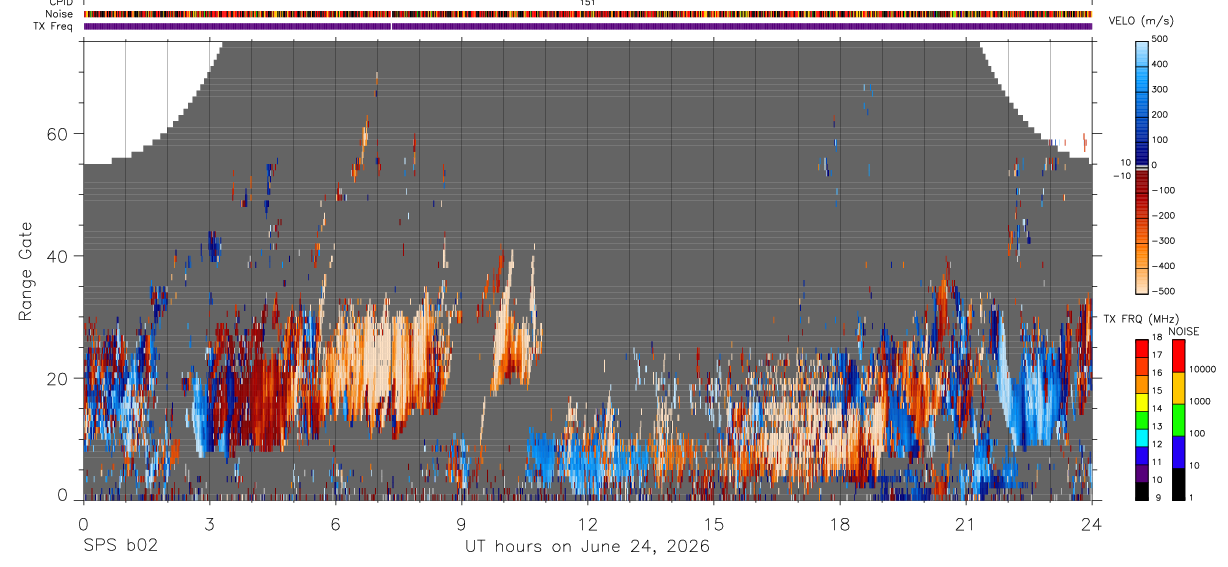This screenshot has width=1228, height=567.
Task: Click the Noise bar label
Action: [x=59, y=14]
